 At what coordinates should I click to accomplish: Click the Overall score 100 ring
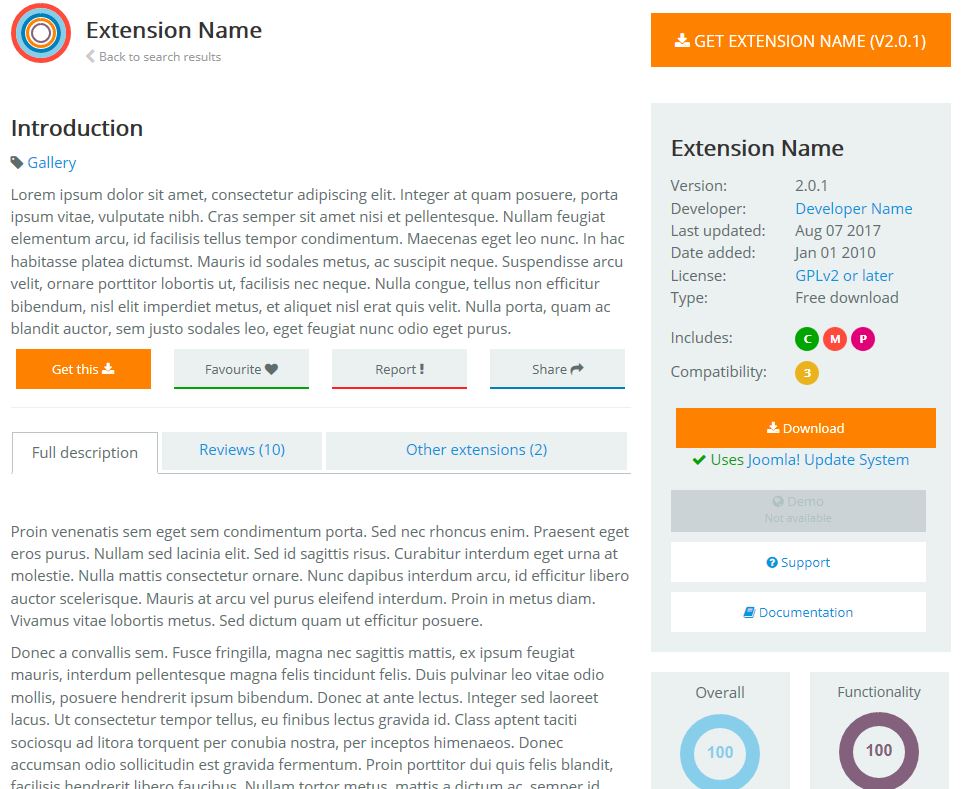[720, 752]
